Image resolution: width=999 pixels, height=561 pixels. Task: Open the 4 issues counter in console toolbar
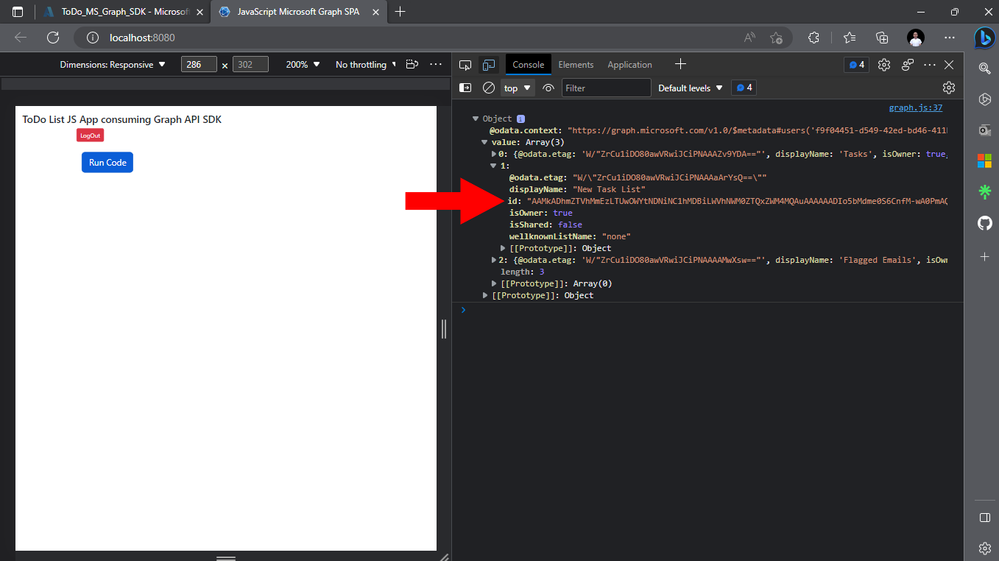coord(744,88)
